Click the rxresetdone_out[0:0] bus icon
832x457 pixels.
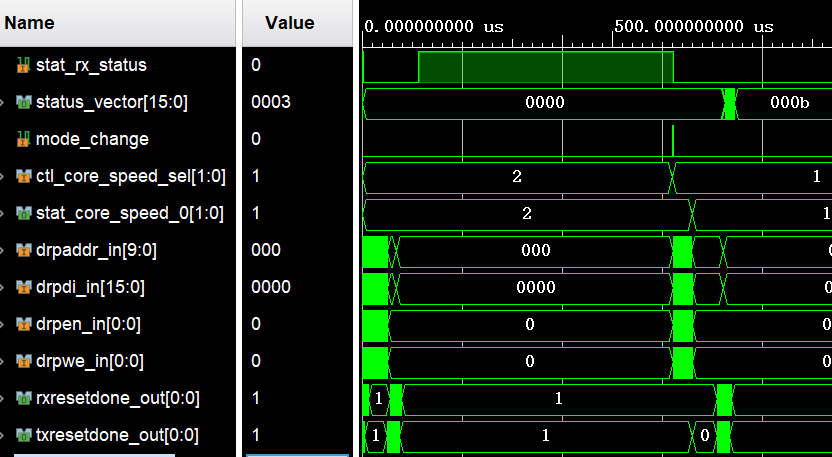click(x=23, y=398)
